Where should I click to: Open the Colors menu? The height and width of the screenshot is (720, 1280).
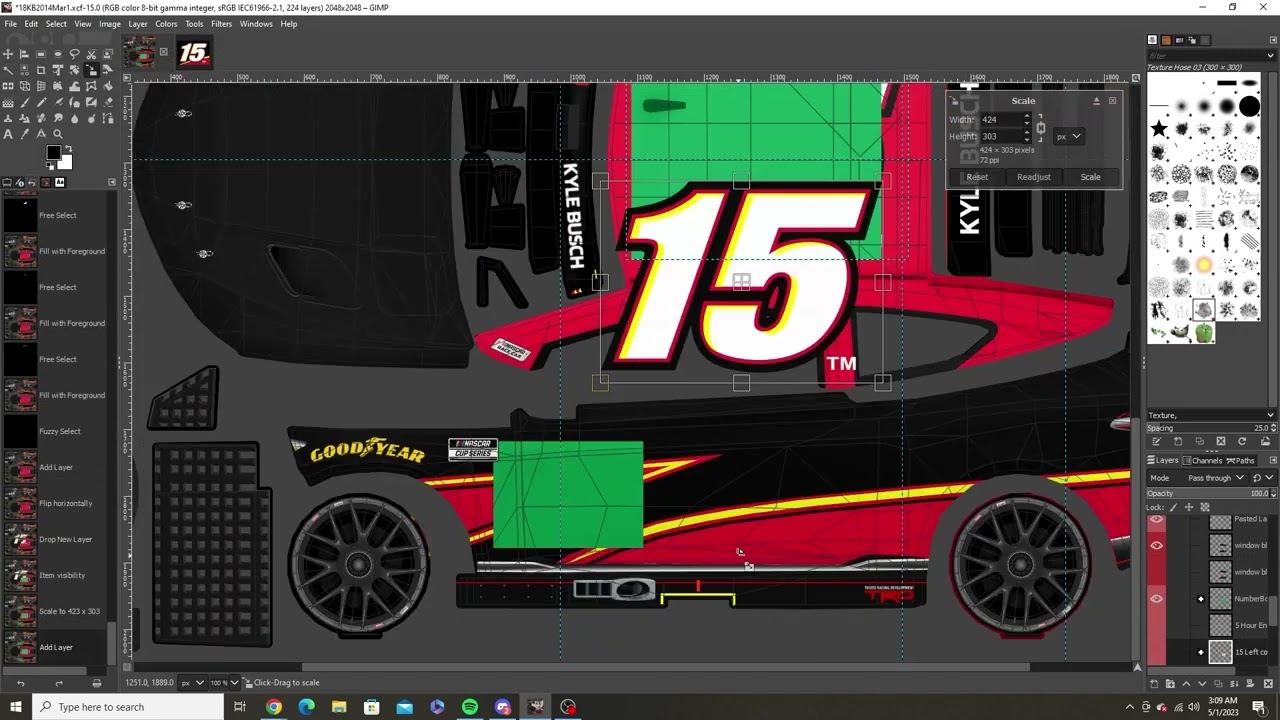pyautogui.click(x=166, y=24)
